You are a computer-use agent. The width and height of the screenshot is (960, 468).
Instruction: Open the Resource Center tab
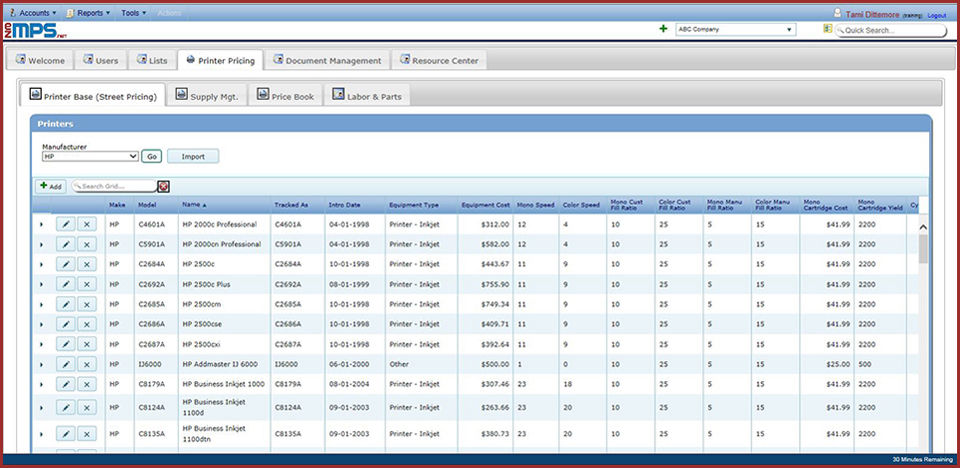point(439,60)
